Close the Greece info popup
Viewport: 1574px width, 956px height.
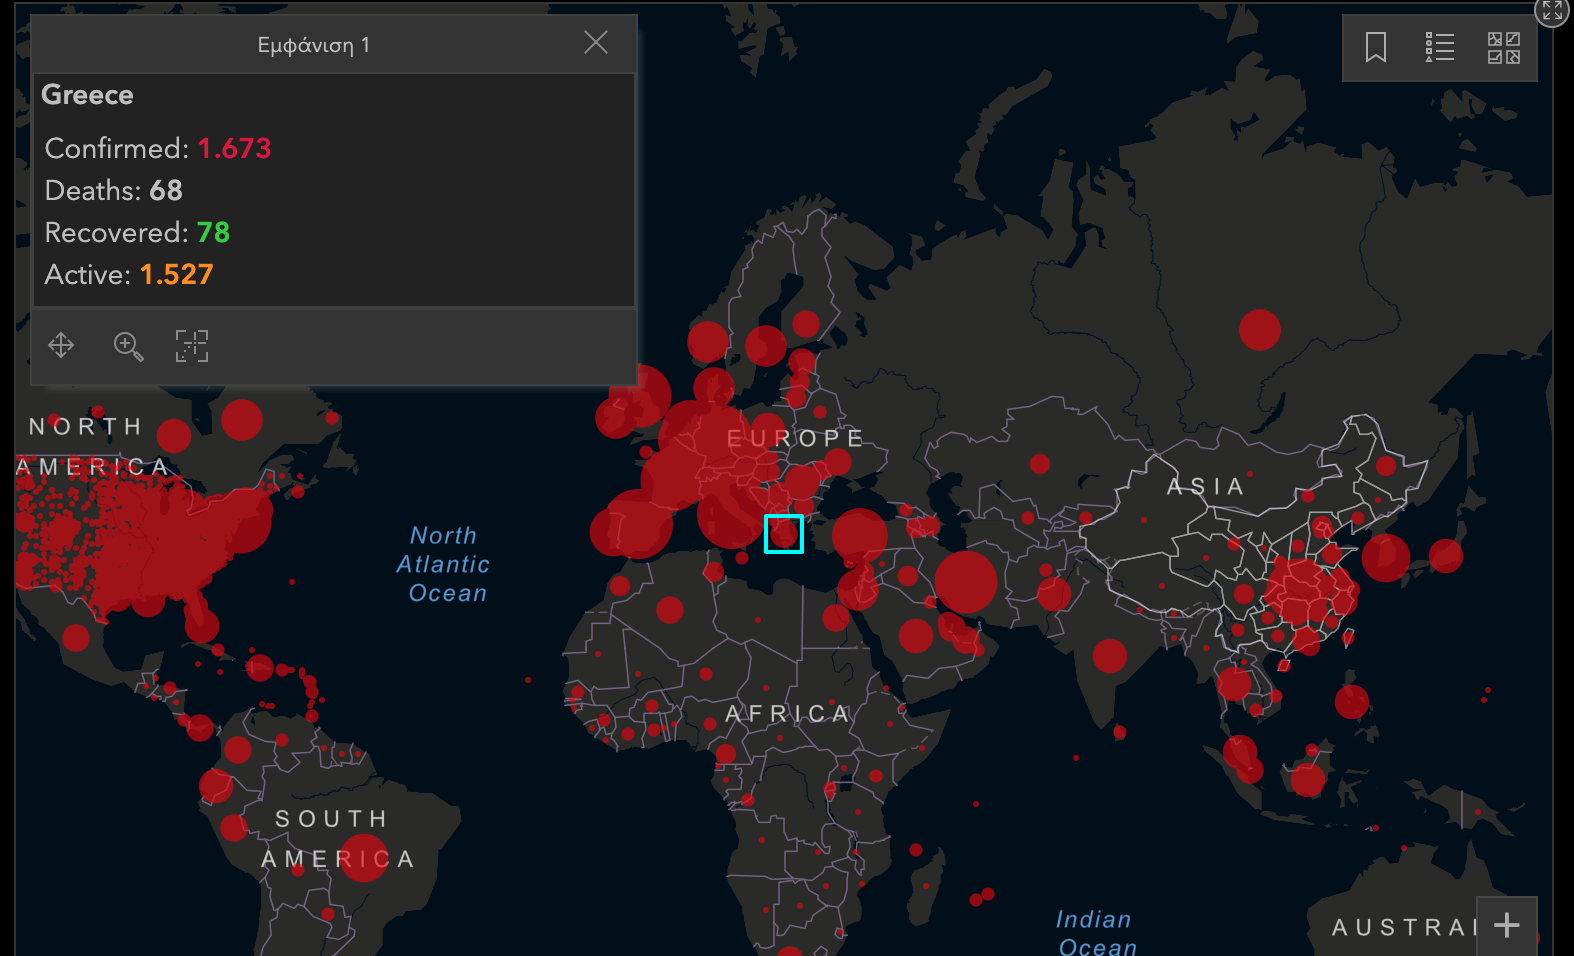[595, 43]
